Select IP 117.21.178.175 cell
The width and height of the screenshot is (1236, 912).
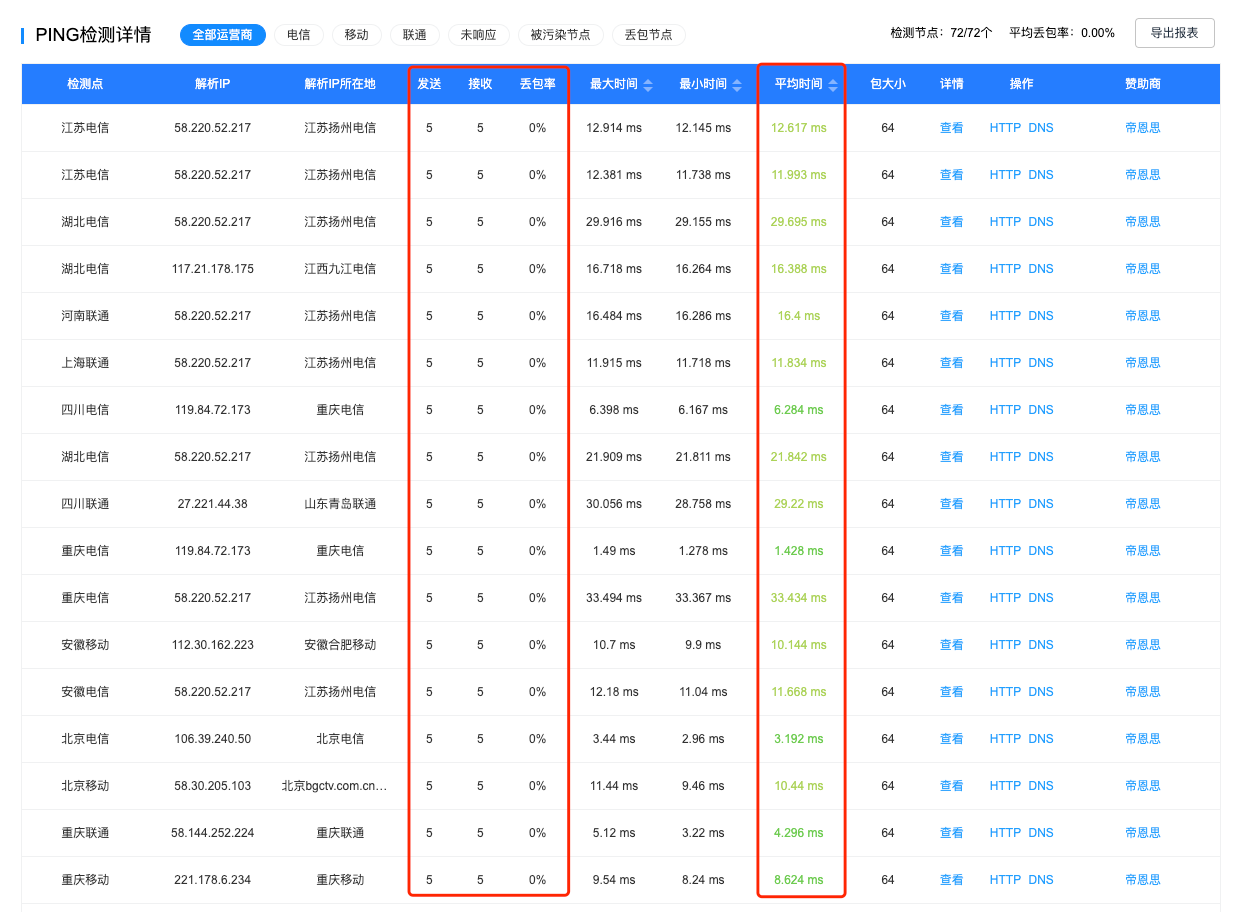pos(213,269)
